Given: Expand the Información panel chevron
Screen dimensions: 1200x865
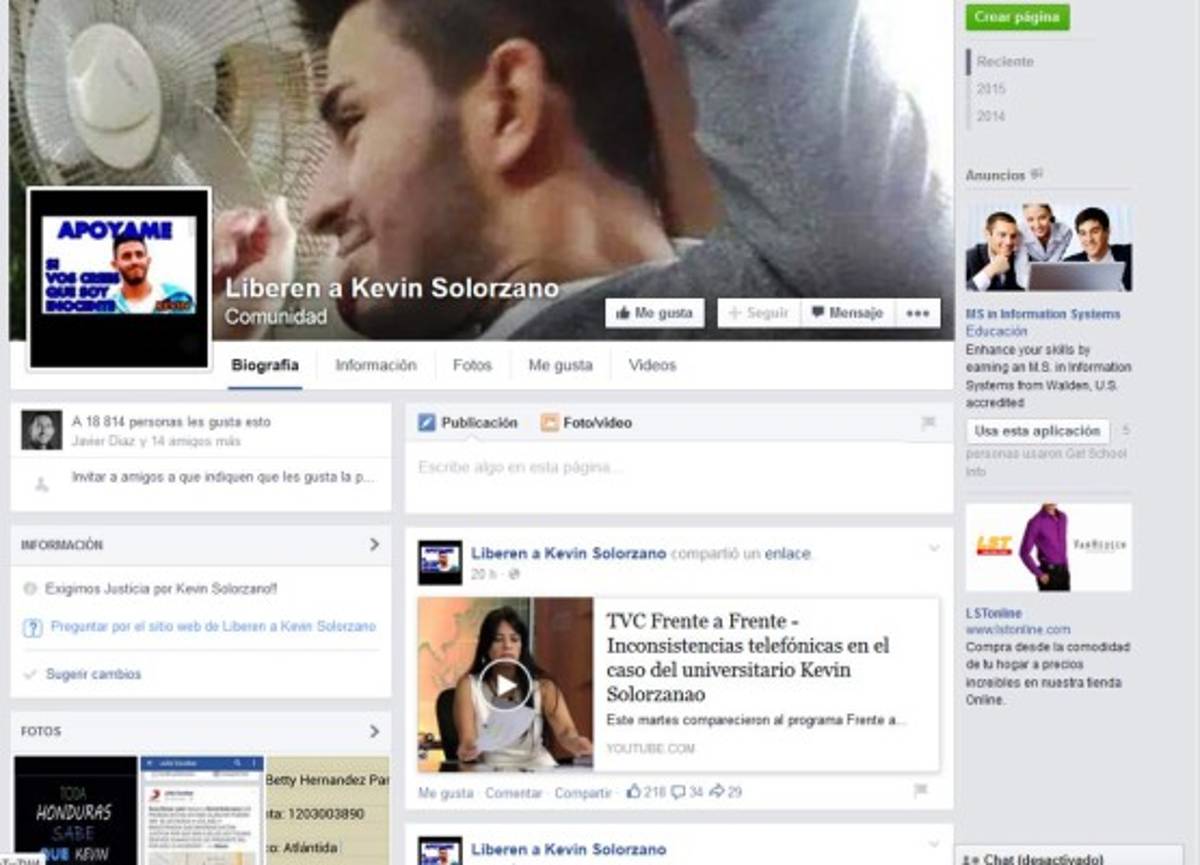Looking at the screenshot, I should click(x=374, y=545).
